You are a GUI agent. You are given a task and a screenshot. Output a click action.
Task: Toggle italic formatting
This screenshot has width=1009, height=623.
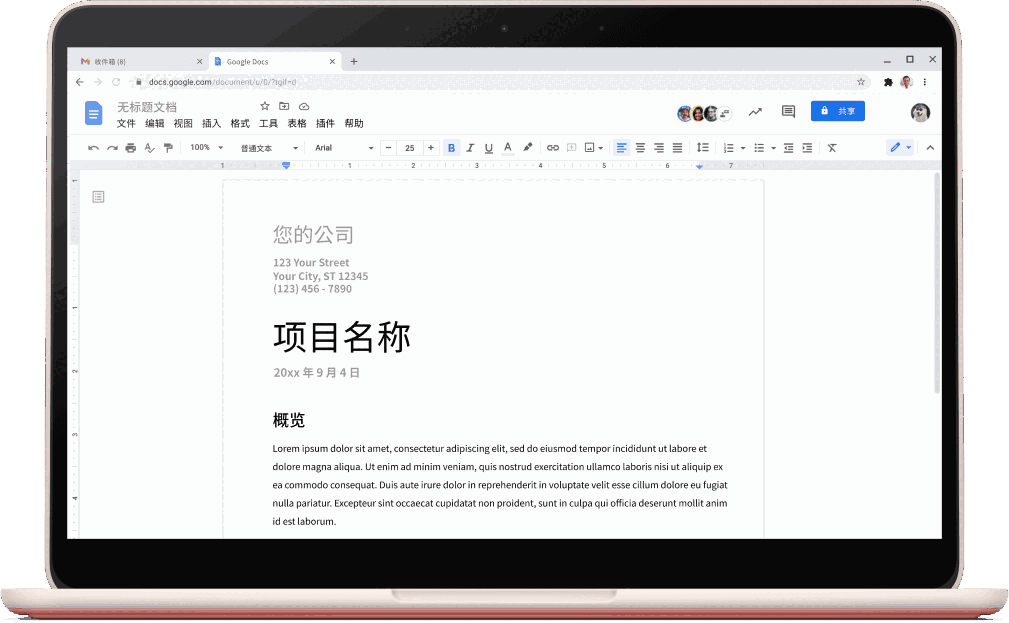tap(470, 147)
